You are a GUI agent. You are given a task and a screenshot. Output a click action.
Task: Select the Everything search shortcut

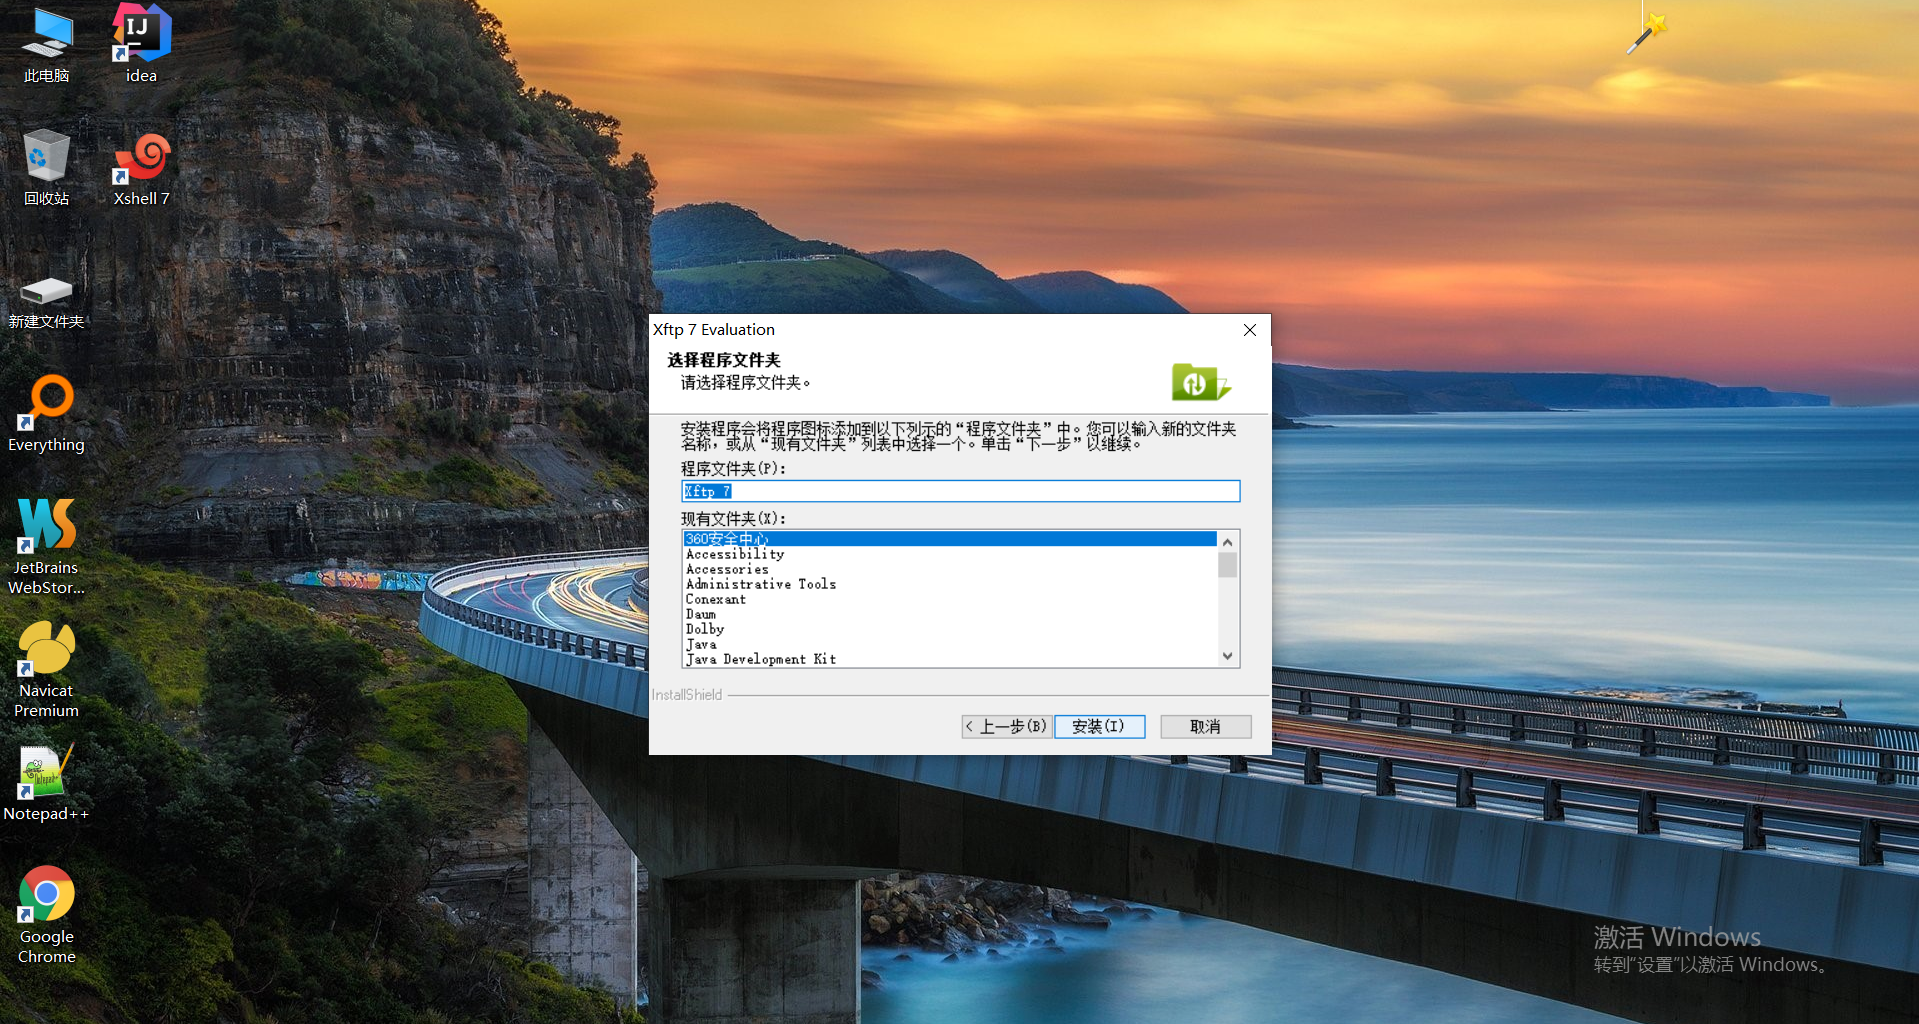pyautogui.click(x=46, y=414)
